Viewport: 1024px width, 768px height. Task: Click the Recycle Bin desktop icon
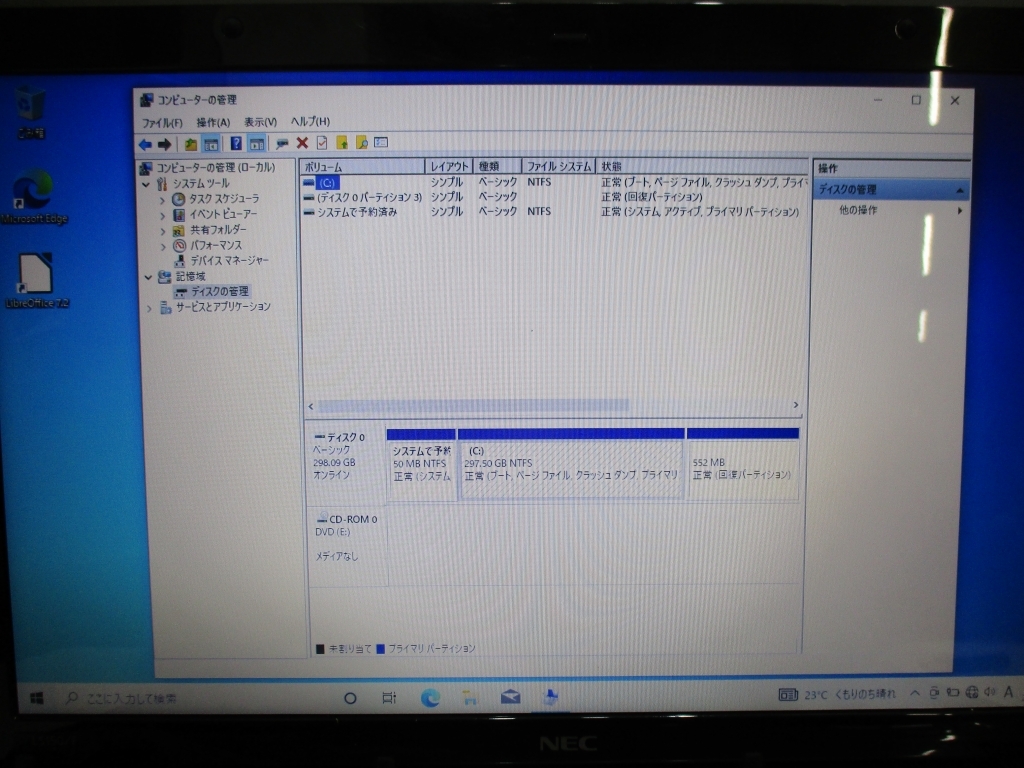point(30,113)
